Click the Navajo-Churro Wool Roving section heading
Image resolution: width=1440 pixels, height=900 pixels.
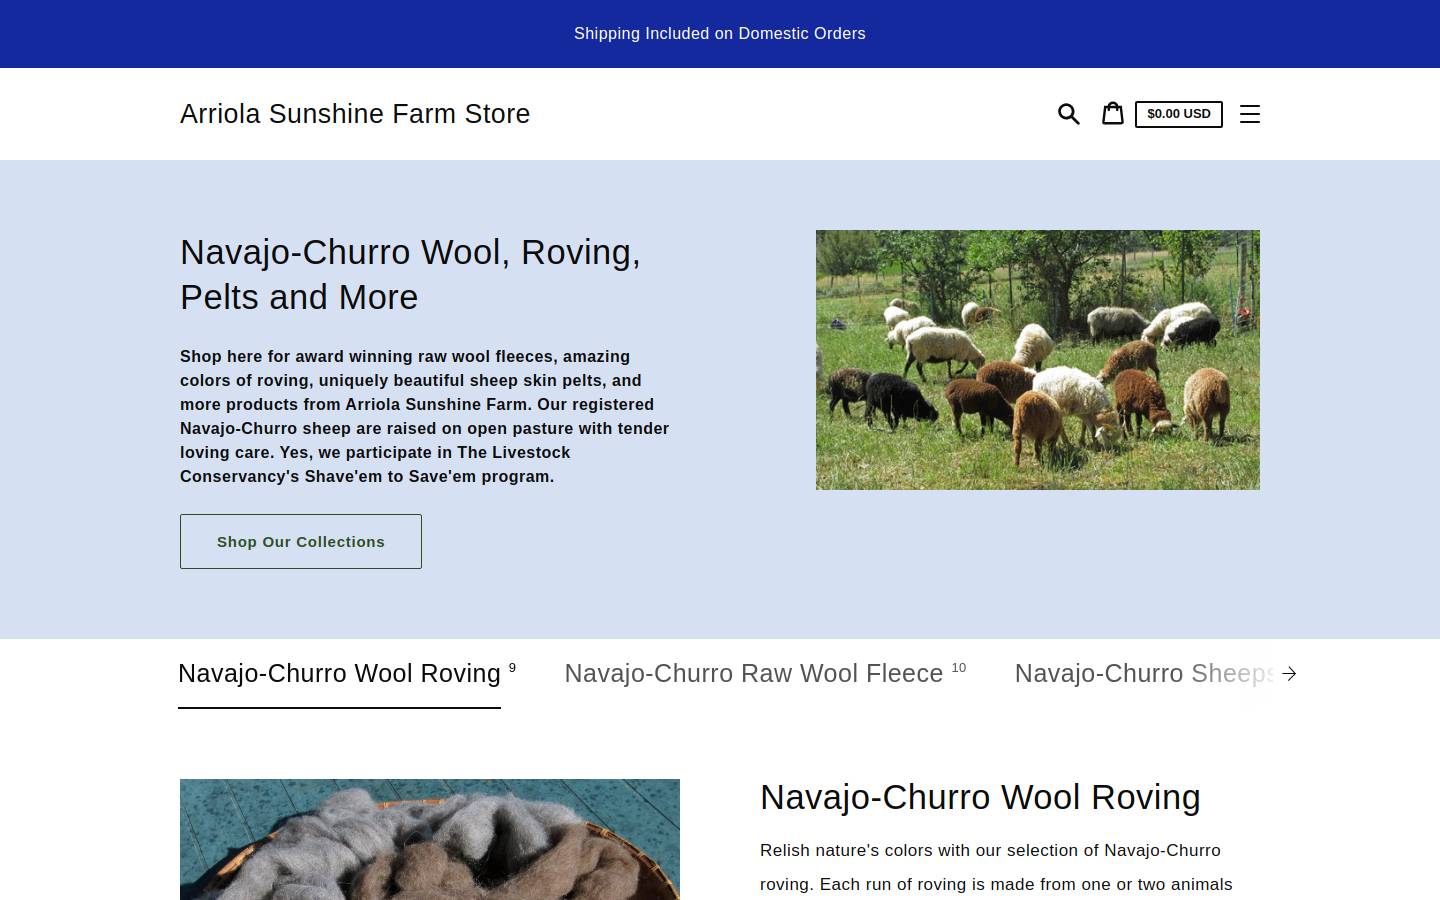point(980,797)
